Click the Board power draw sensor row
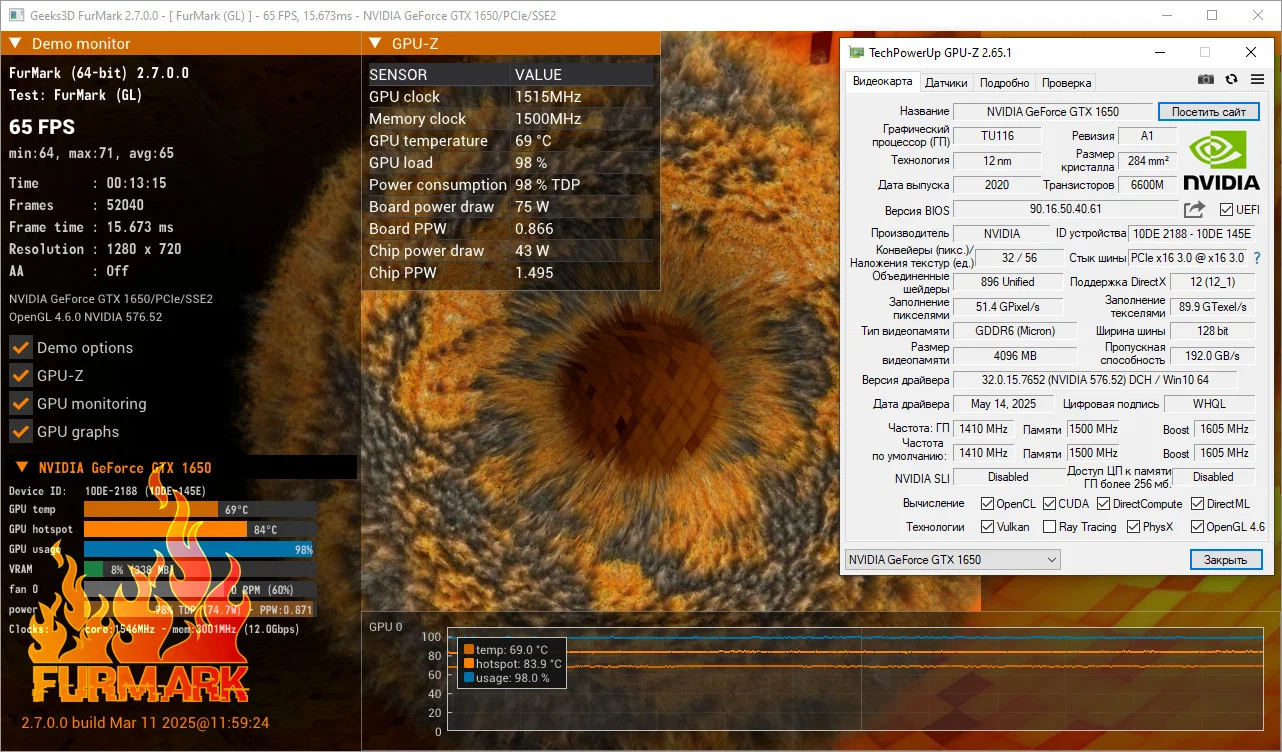1282x752 pixels. click(510, 207)
